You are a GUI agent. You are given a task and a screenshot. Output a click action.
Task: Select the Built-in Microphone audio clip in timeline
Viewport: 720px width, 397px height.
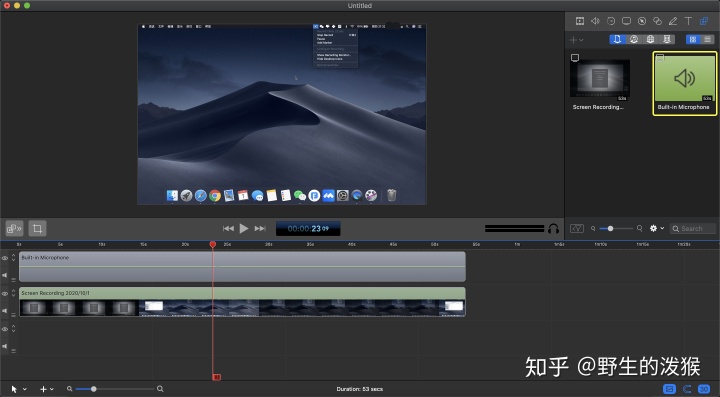click(242, 267)
